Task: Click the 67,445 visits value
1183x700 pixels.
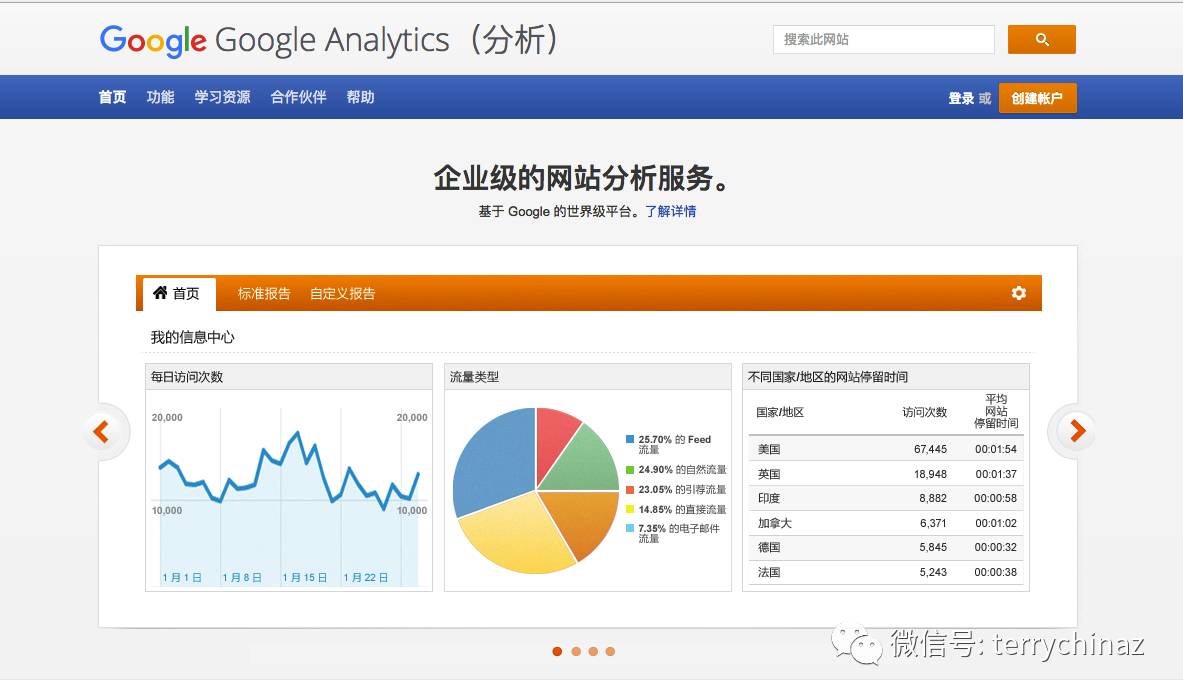Action: pyautogui.click(x=930, y=449)
